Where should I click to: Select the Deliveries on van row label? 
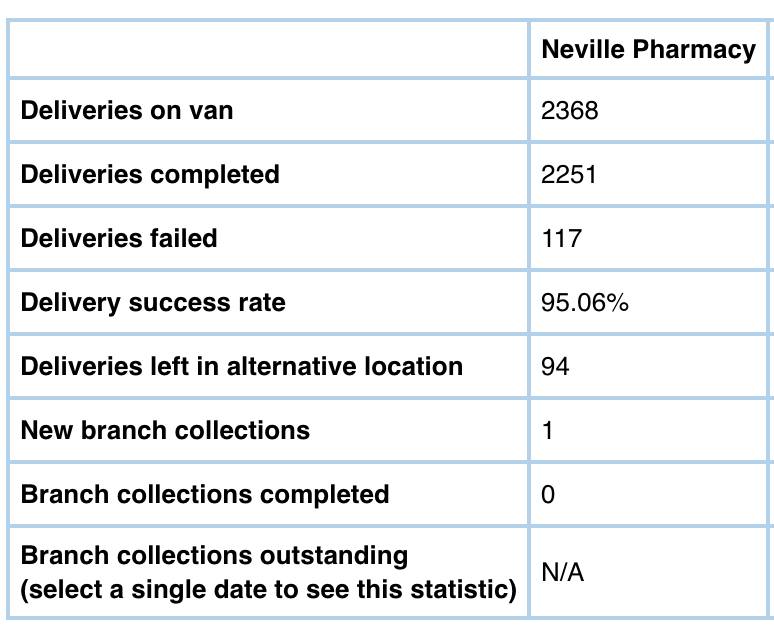coord(127,110)
